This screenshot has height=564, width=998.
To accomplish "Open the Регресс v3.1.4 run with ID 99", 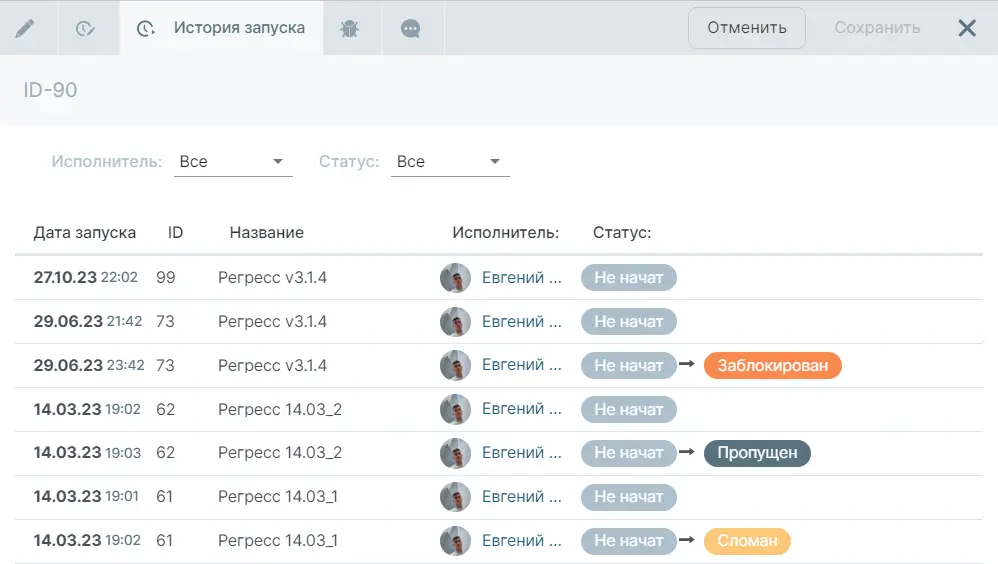I will coord(272,278).
